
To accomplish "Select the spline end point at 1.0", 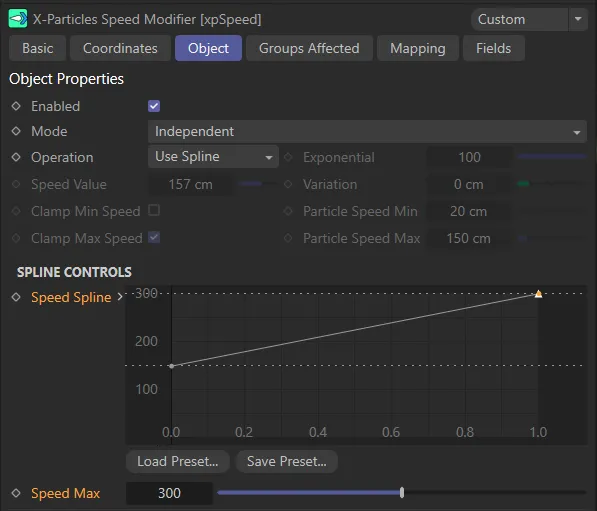I will tap(538, 294).
